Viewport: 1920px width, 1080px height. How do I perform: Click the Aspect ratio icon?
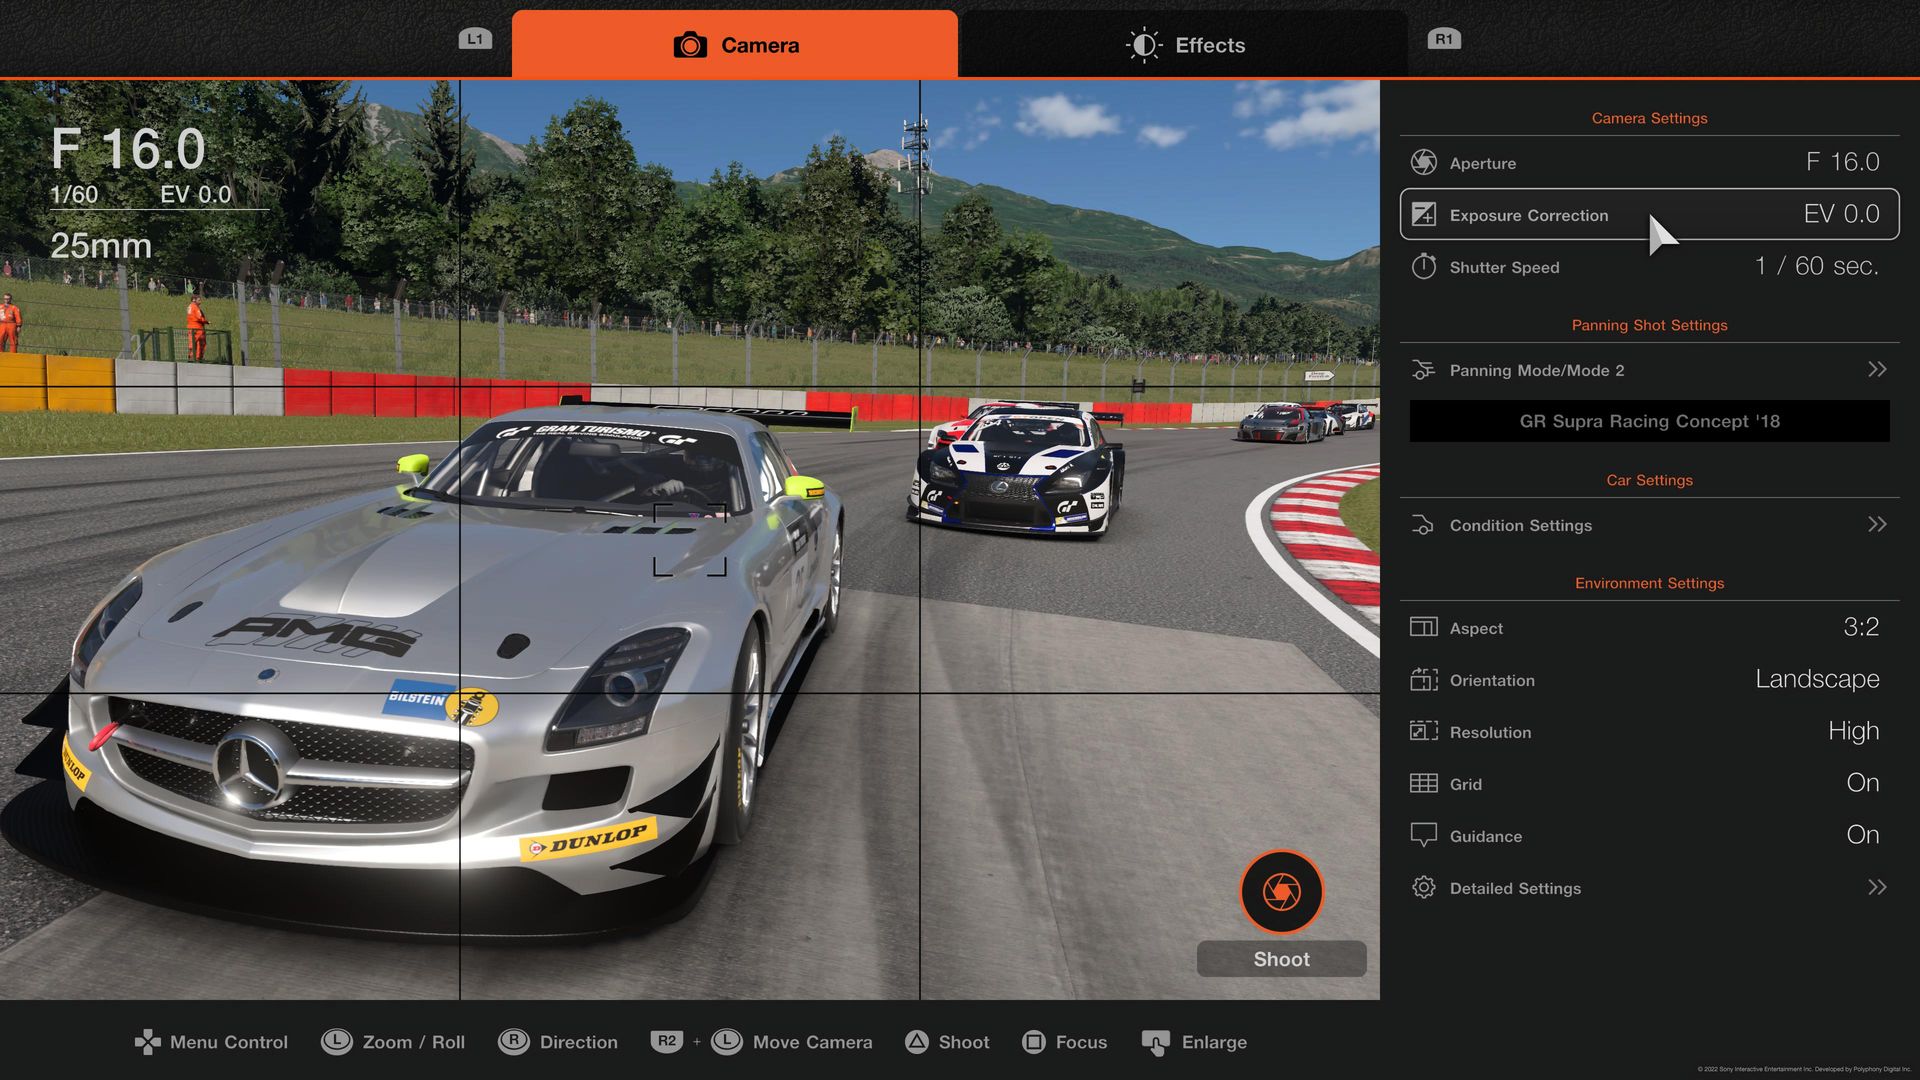[x=1423, y=627]
